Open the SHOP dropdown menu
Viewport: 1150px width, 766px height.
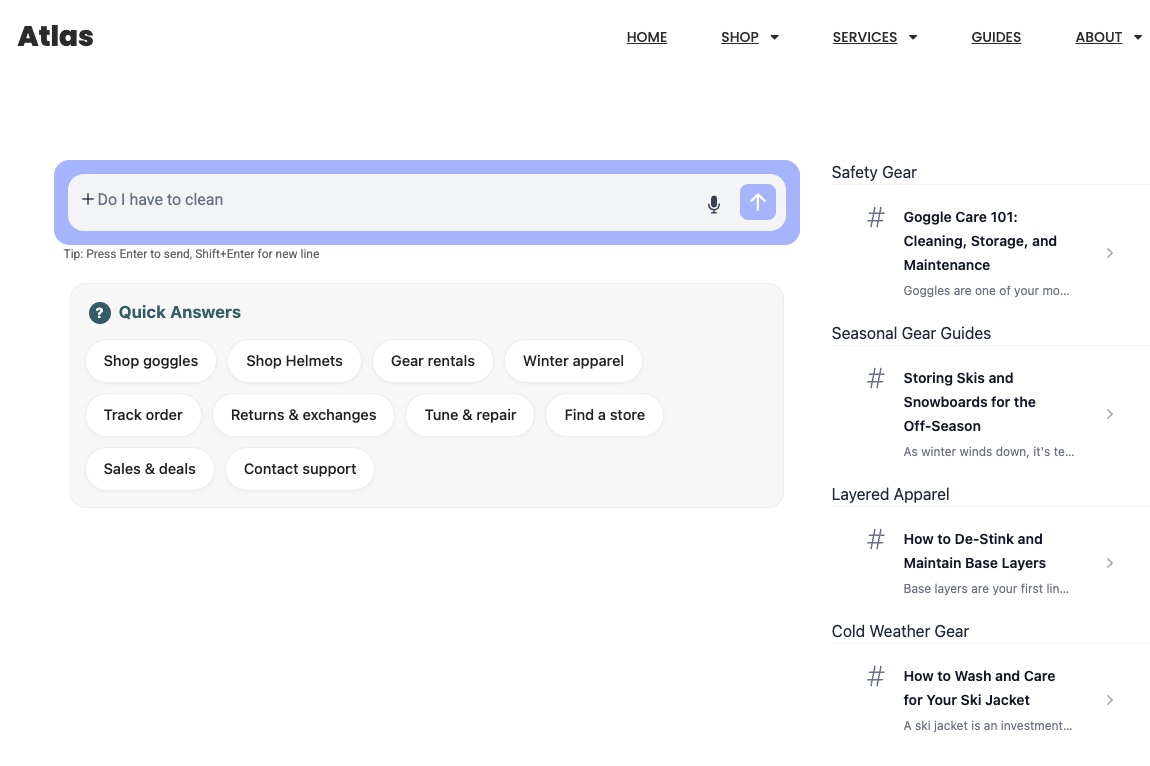[749, 37]
